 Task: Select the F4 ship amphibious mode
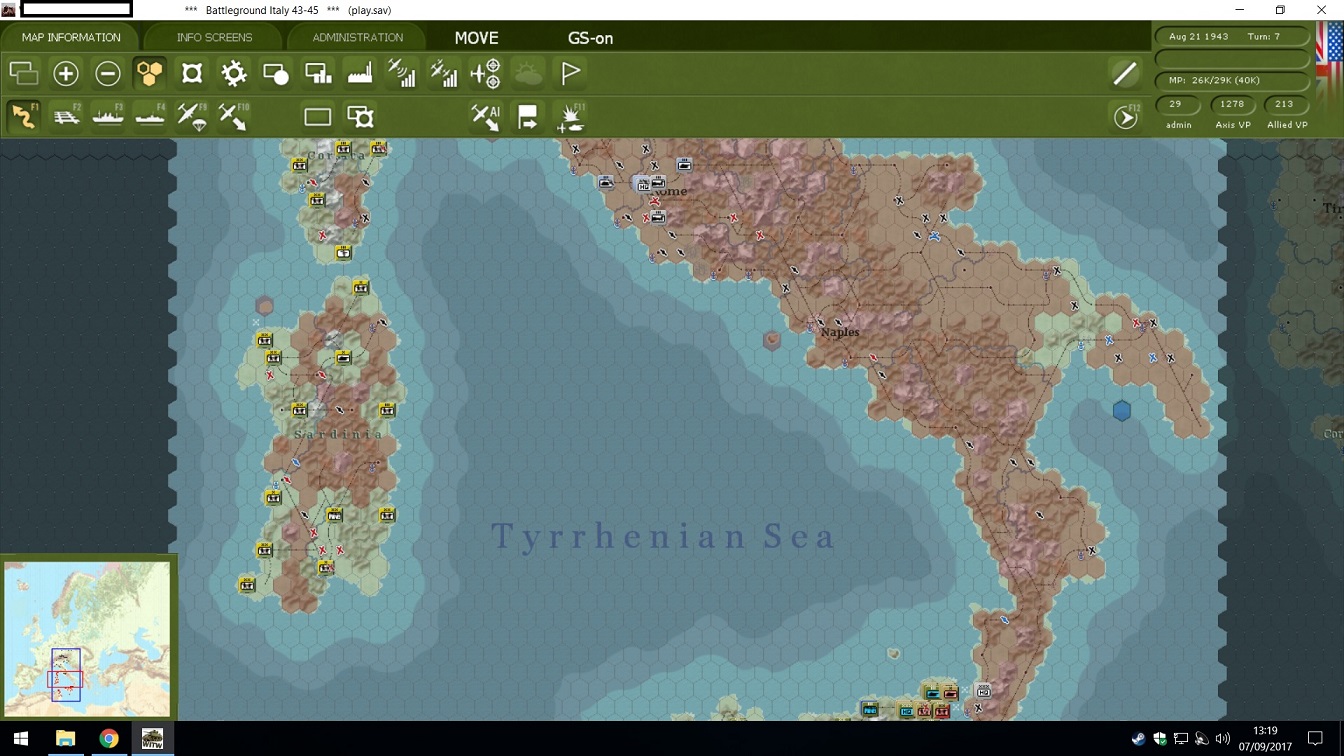click(x=150, y=117)
